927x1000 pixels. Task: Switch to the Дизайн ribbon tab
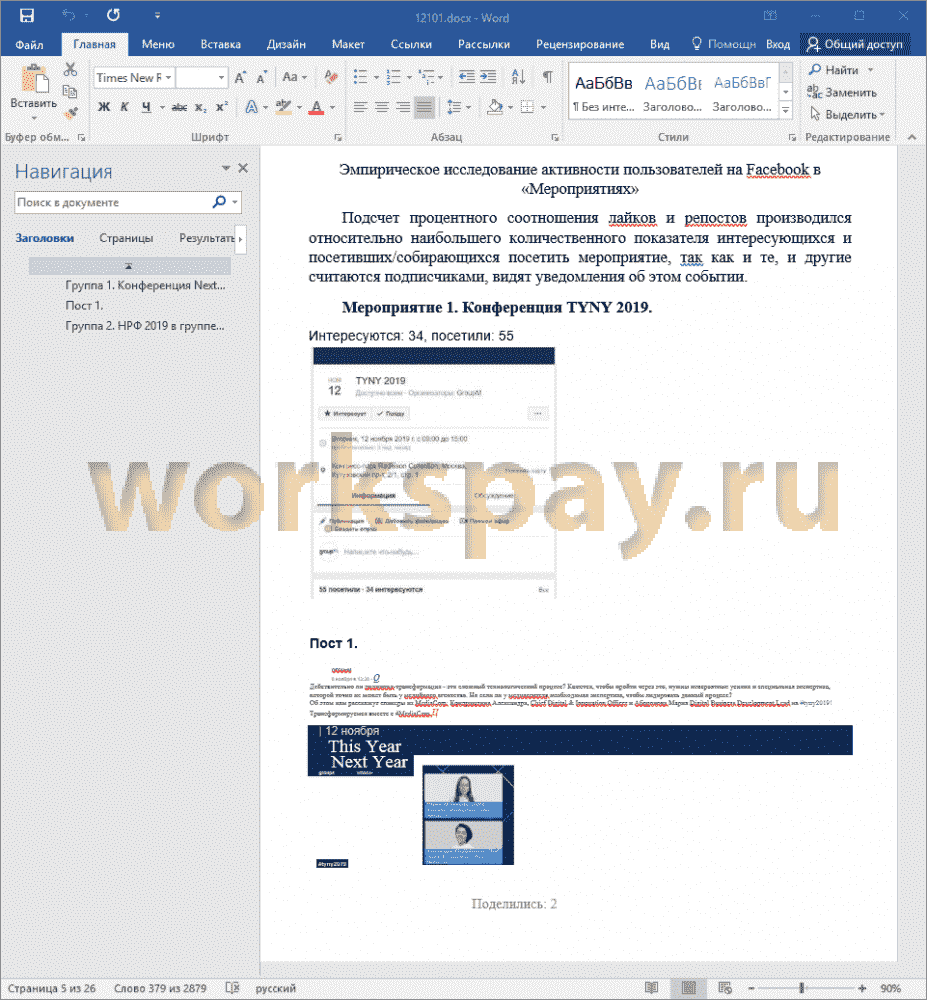click(286, 45)
